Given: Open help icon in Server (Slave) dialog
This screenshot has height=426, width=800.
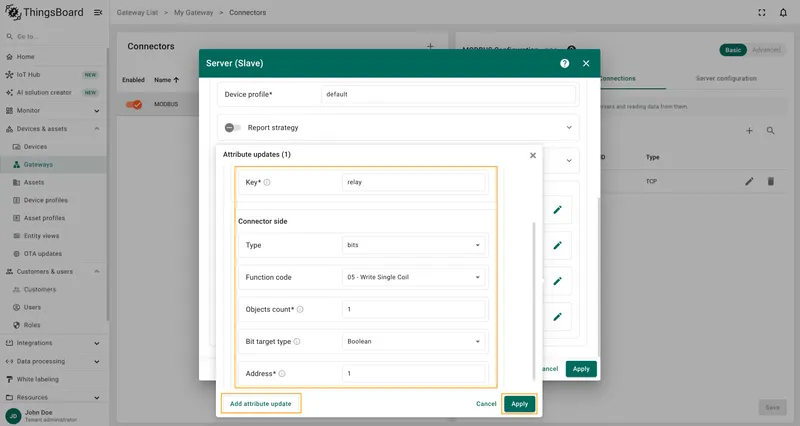Looking at the screenshot, I should [564, 63].
